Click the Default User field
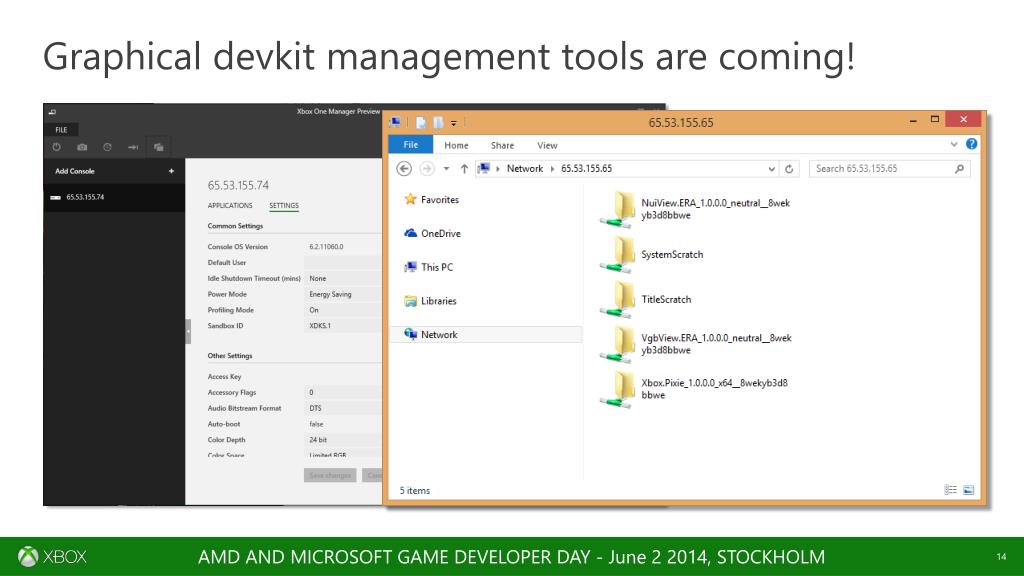This screenshot has height=576, width=1024. click(x=343, y=263)
